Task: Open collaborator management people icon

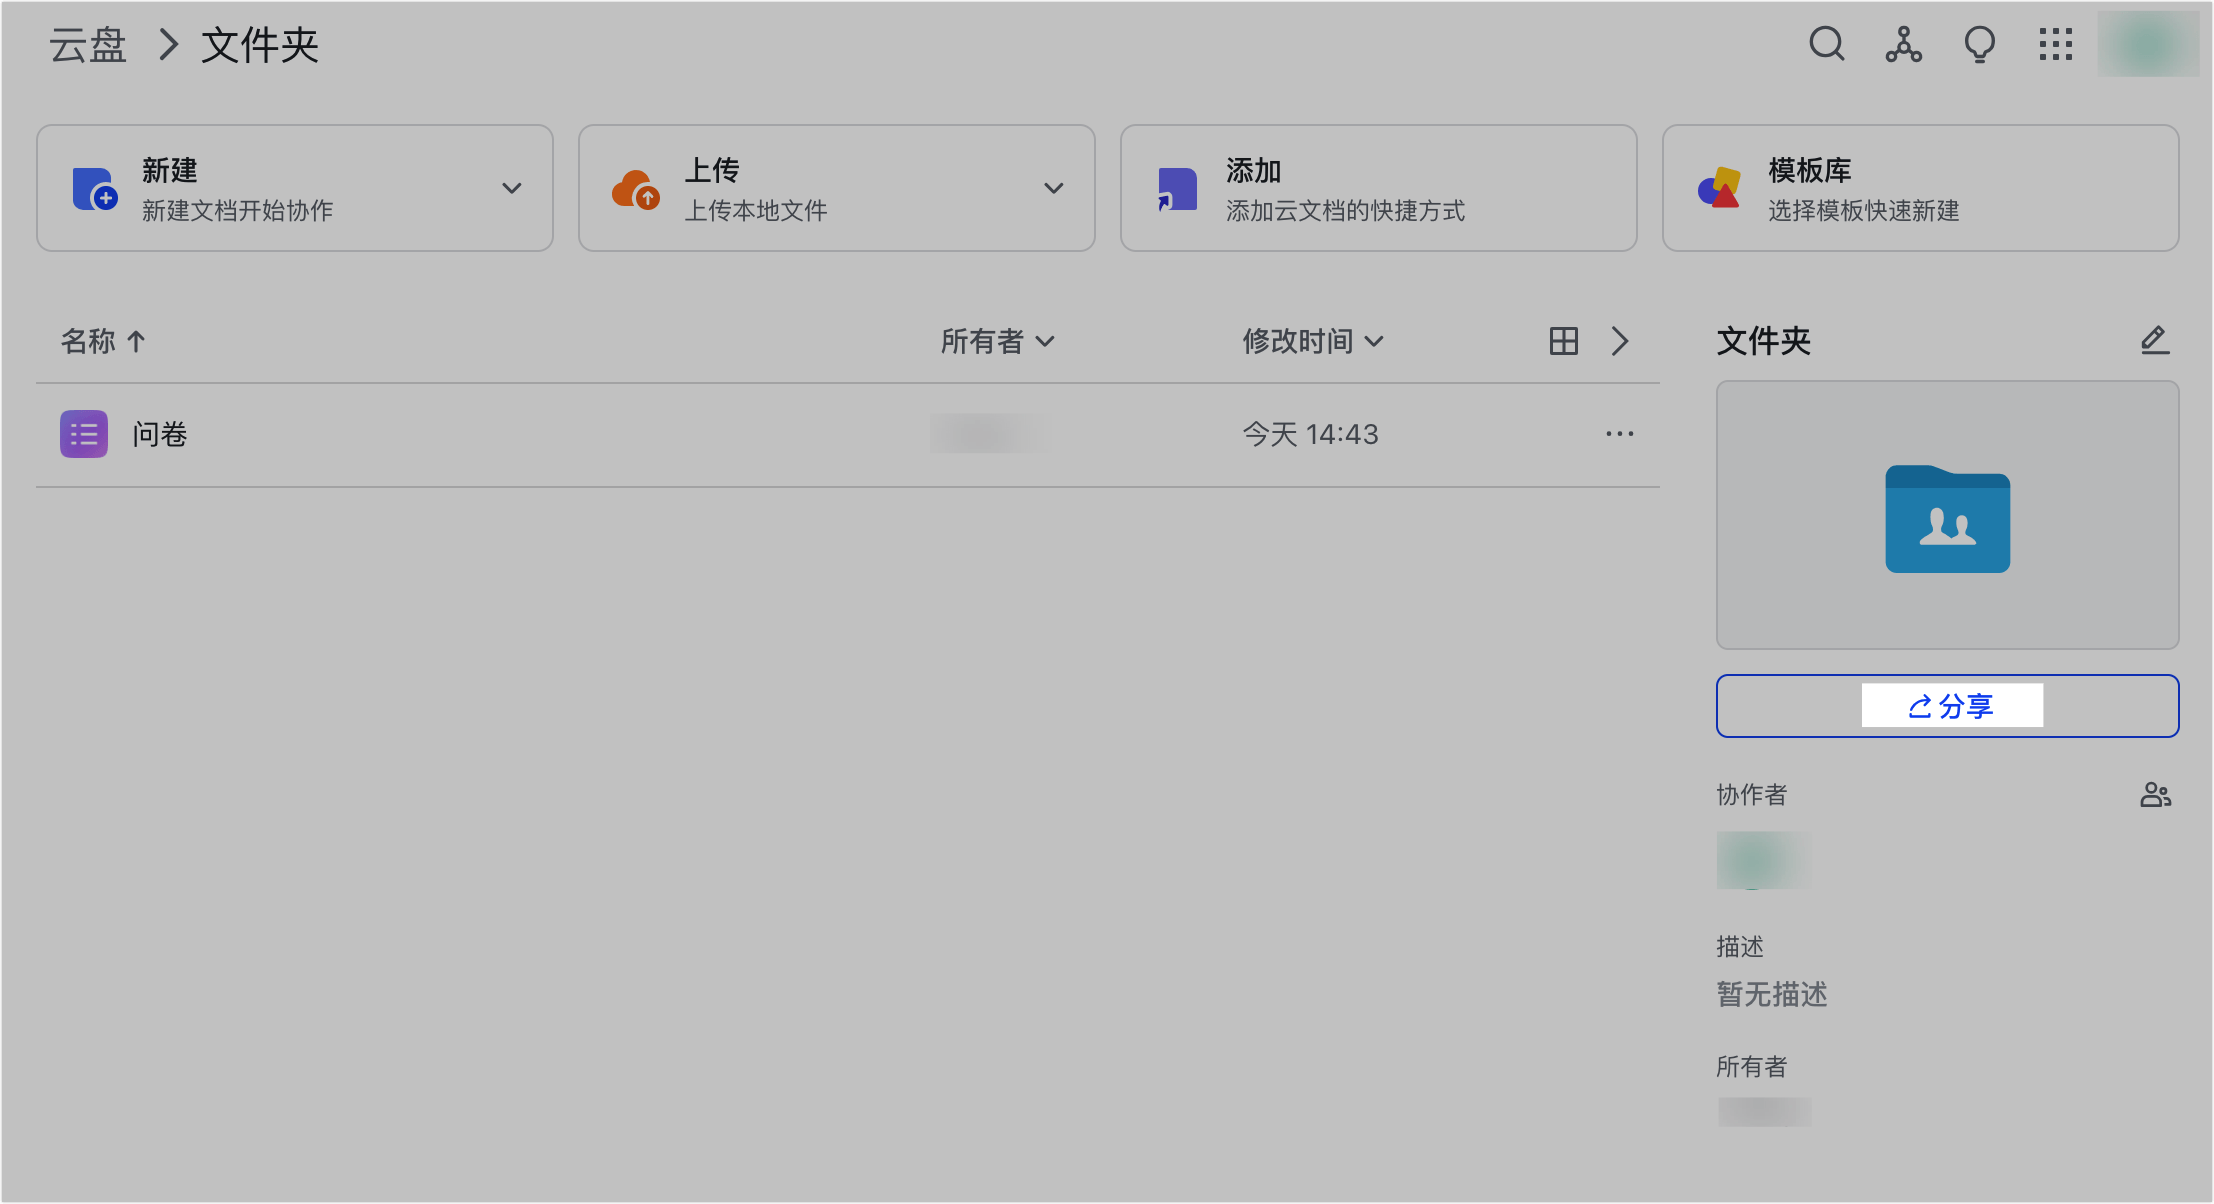Action: click(2155, 795)
